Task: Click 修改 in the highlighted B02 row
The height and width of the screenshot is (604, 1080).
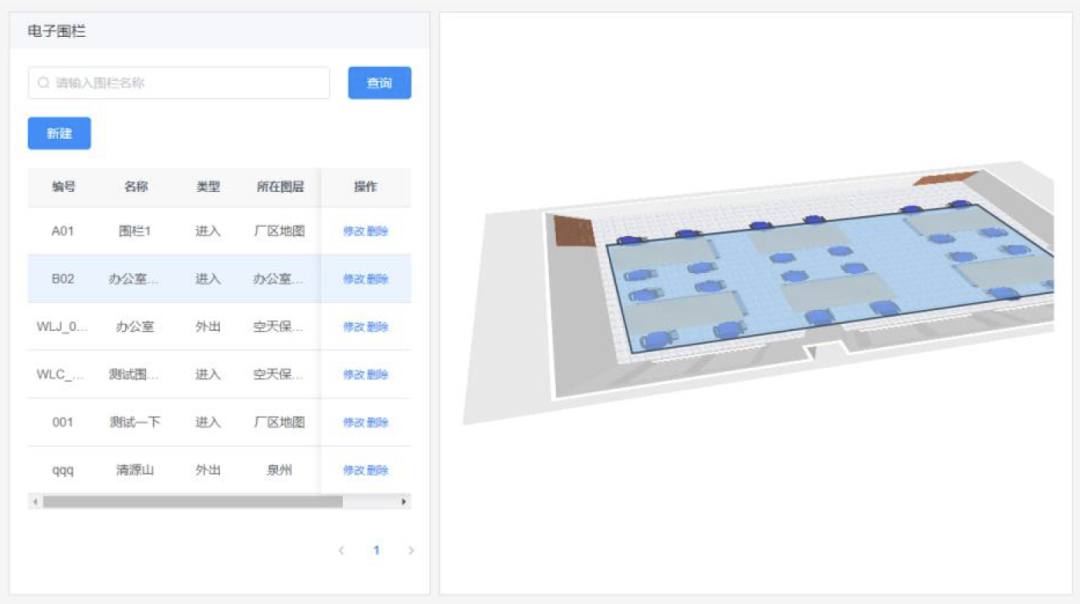Action: 354,279
